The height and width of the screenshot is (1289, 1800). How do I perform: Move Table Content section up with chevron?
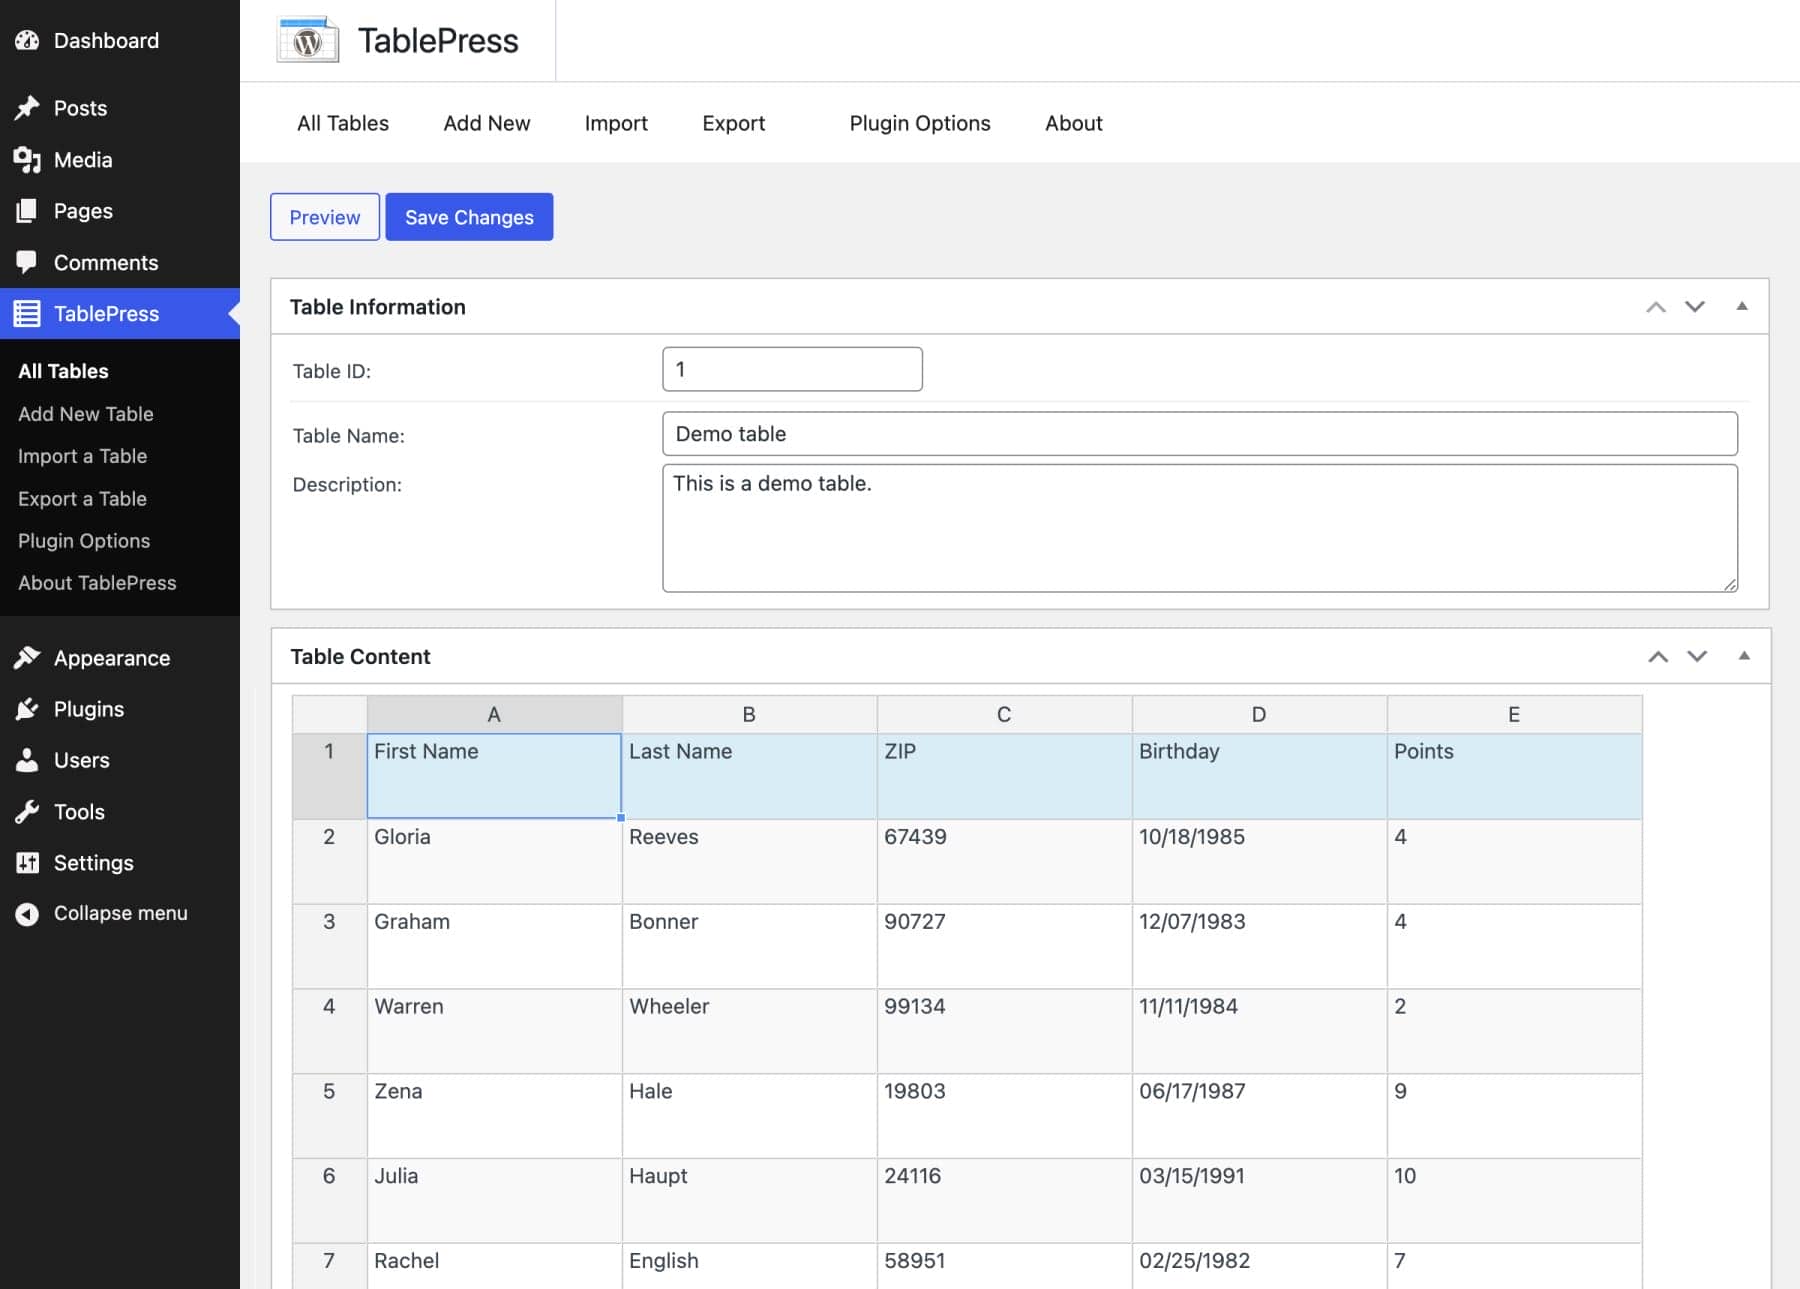click(1658, 656)
